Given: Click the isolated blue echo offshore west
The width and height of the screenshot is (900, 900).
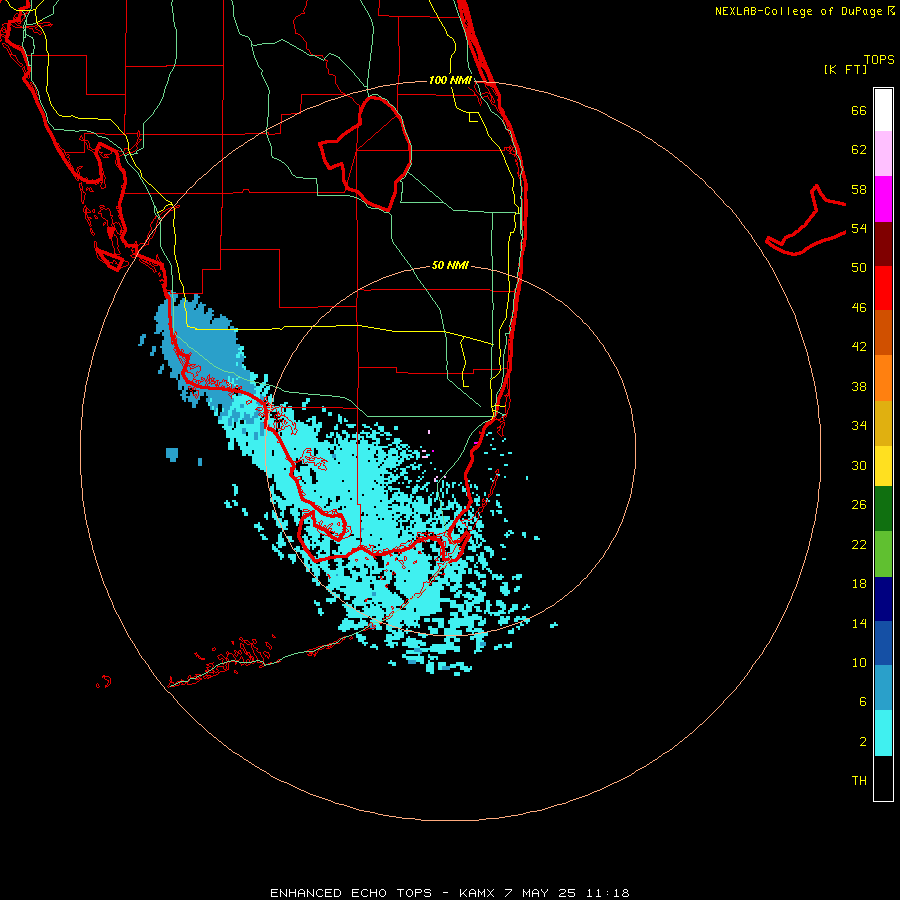Looking at the screenshot, I should tap(172, 454).
